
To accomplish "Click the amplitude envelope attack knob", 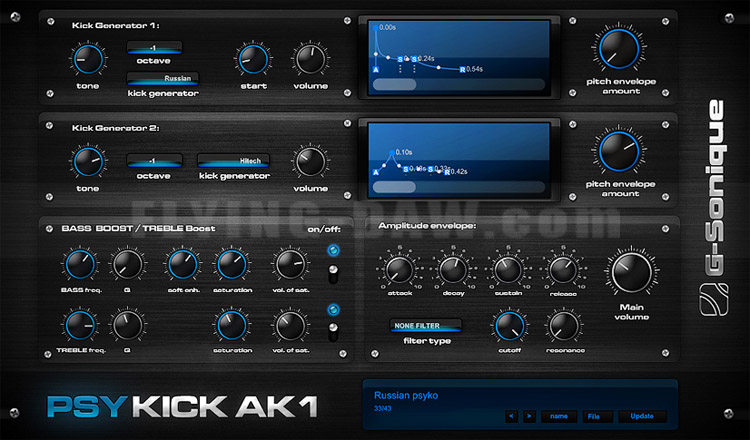I will [x=399, y=270].
